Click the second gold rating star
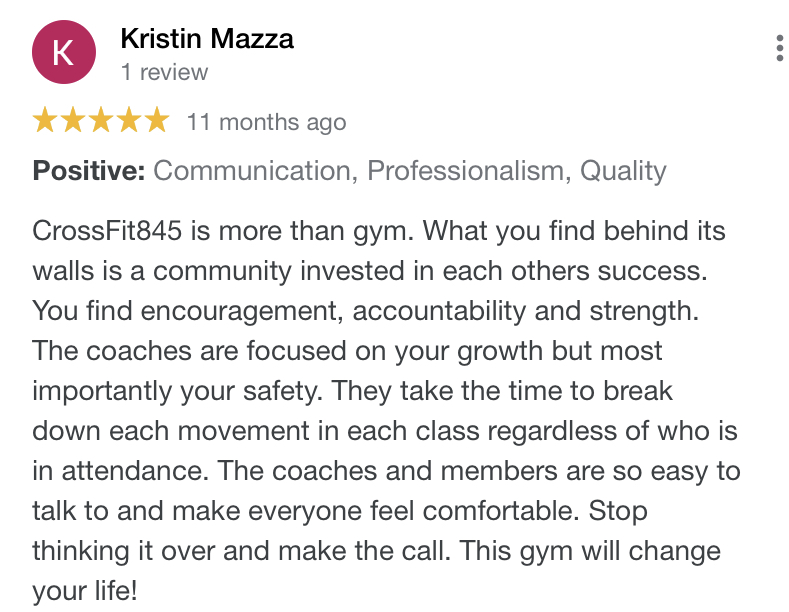 [73, 120]
